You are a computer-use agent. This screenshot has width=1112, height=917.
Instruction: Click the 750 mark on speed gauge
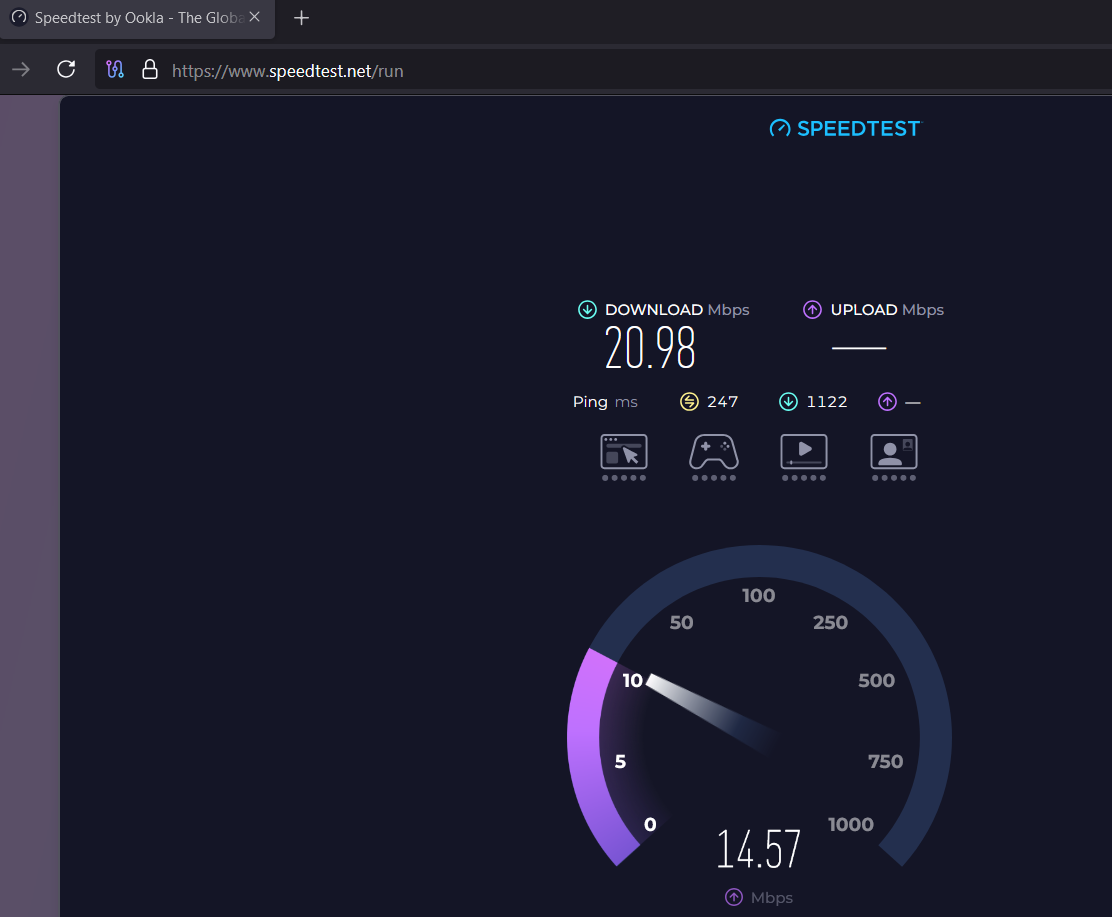click(x=886, y=762)
